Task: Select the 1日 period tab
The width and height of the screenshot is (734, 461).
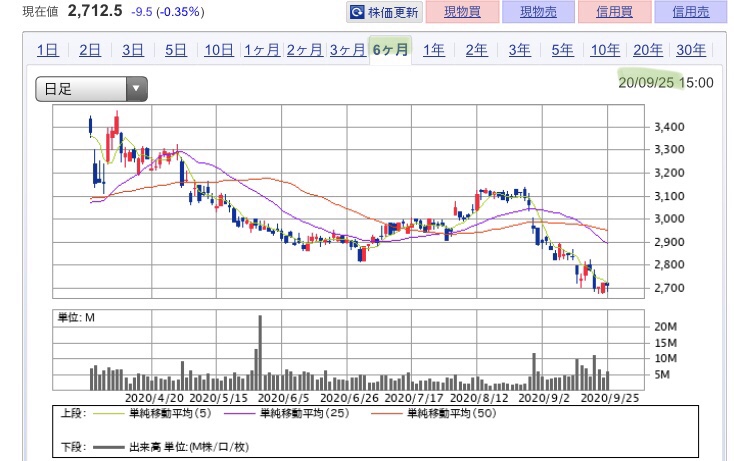Action: (47, 50)
